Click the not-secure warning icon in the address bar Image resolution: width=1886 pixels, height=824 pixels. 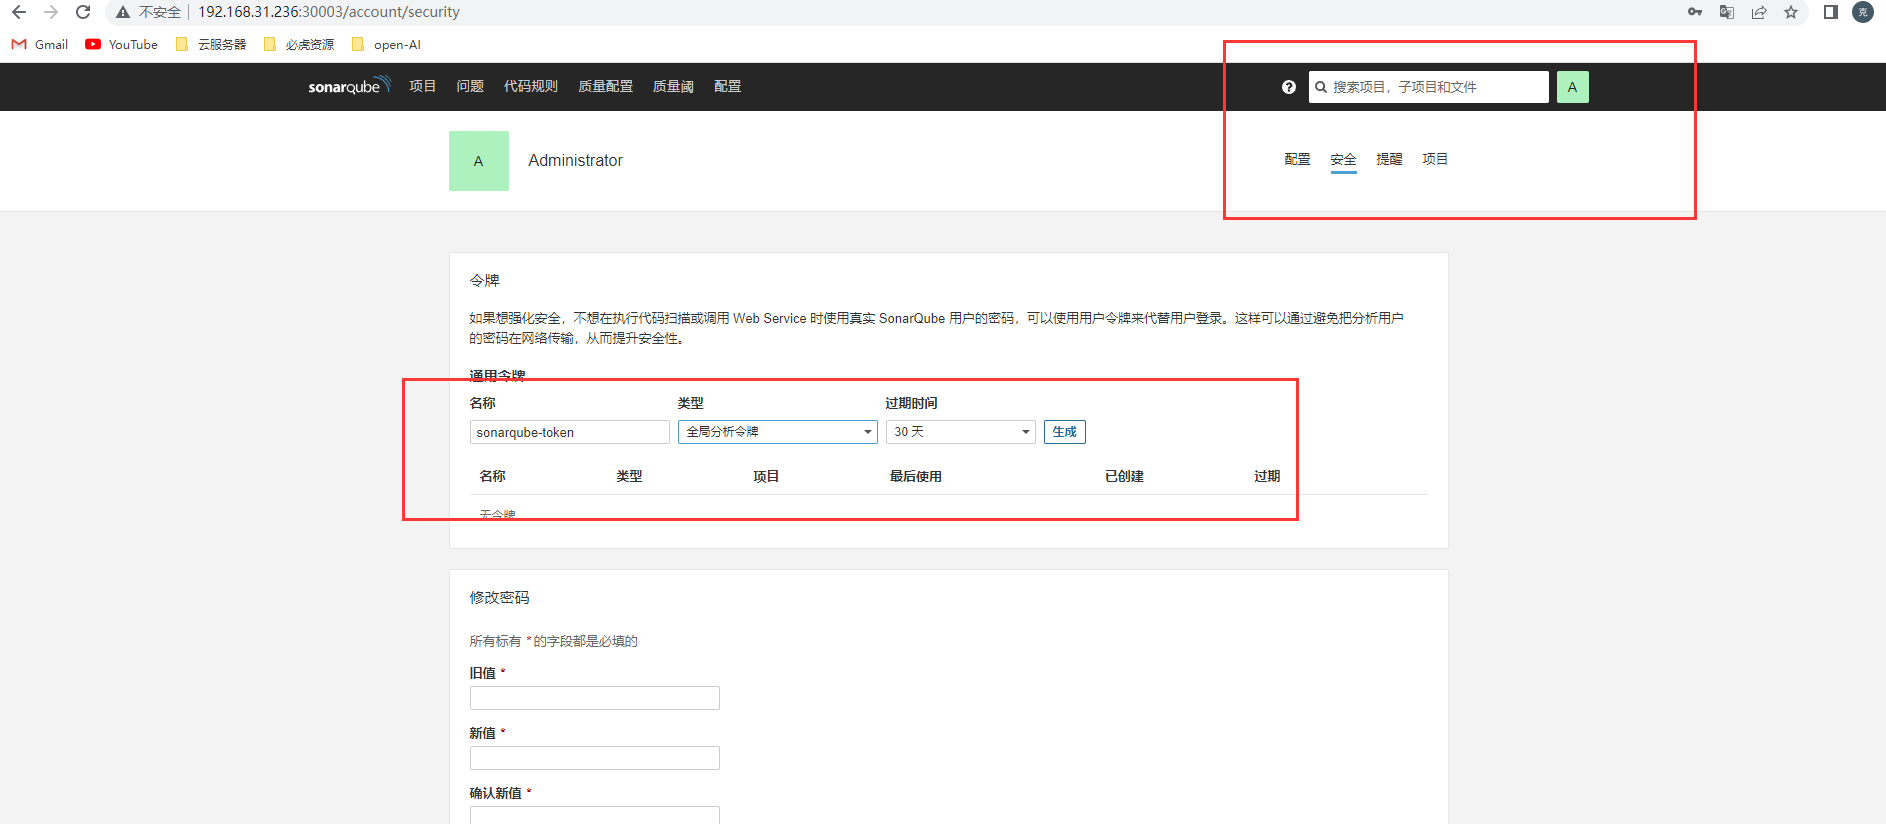123,12
